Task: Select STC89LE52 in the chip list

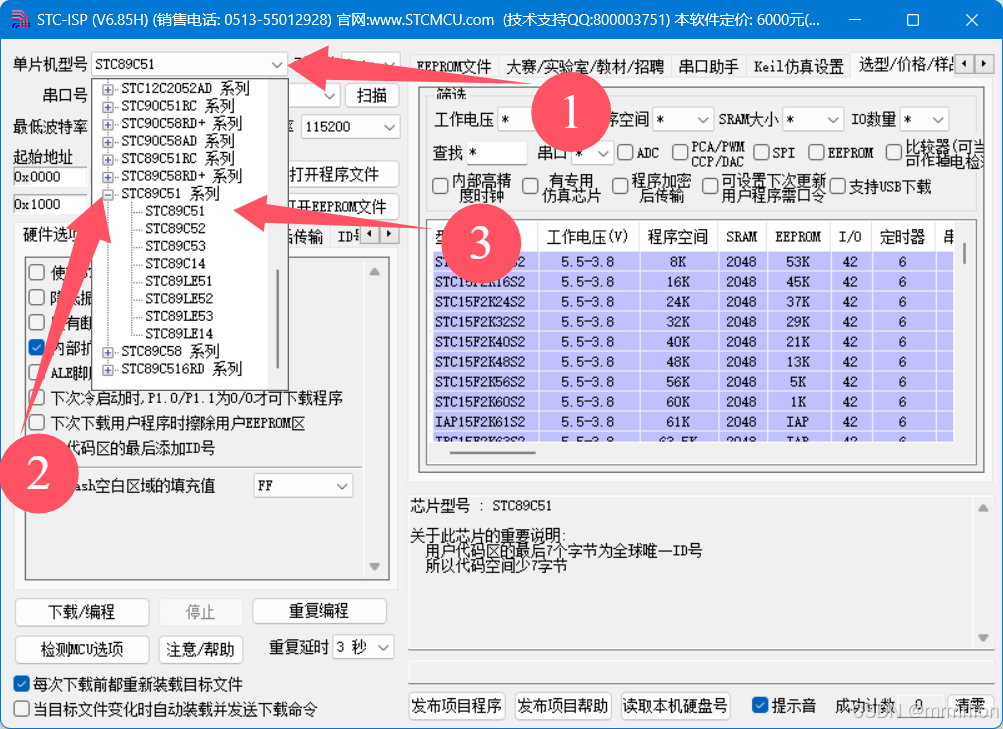Action: click(178, 299)
